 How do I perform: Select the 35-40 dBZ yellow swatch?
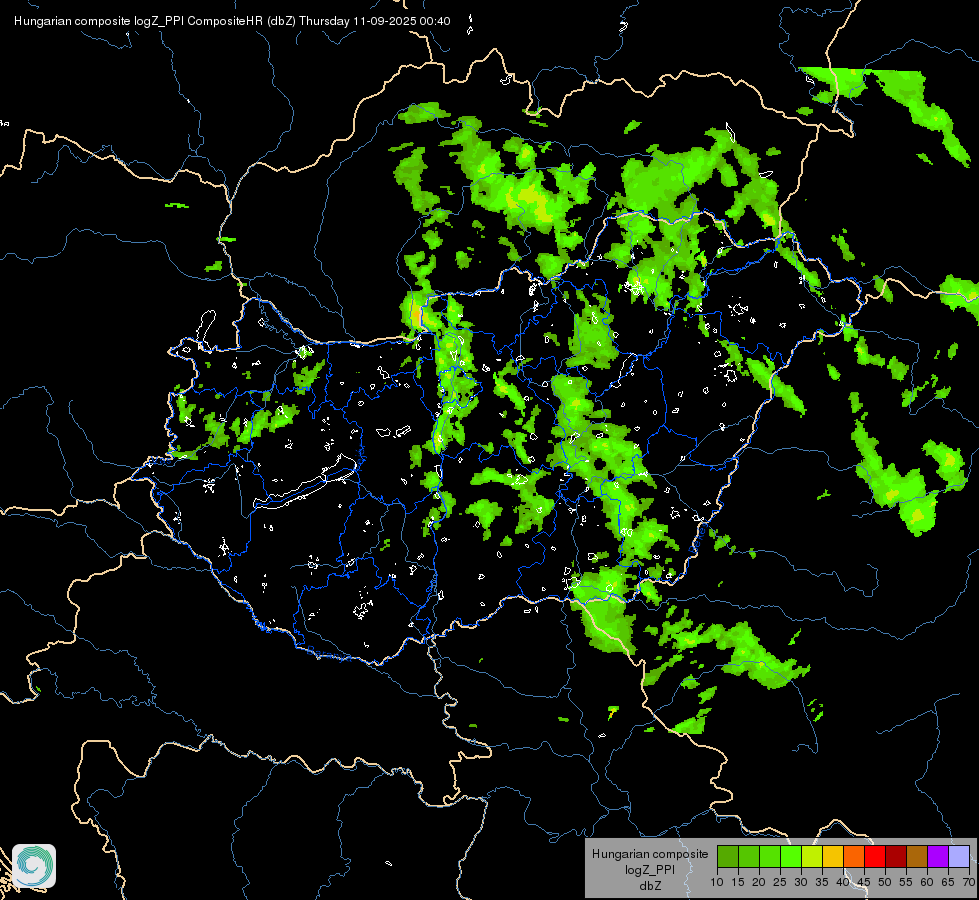[x=833, y=856]
